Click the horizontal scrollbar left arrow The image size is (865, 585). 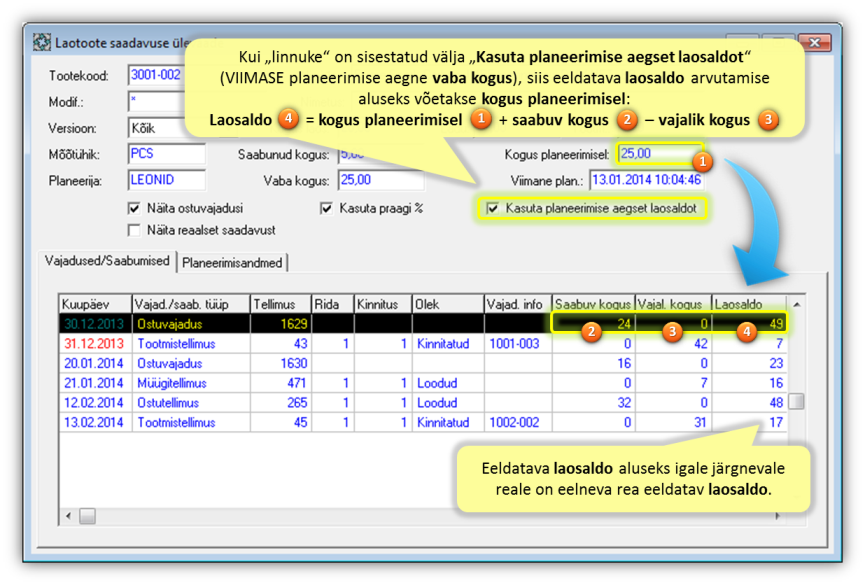[68, 516]
